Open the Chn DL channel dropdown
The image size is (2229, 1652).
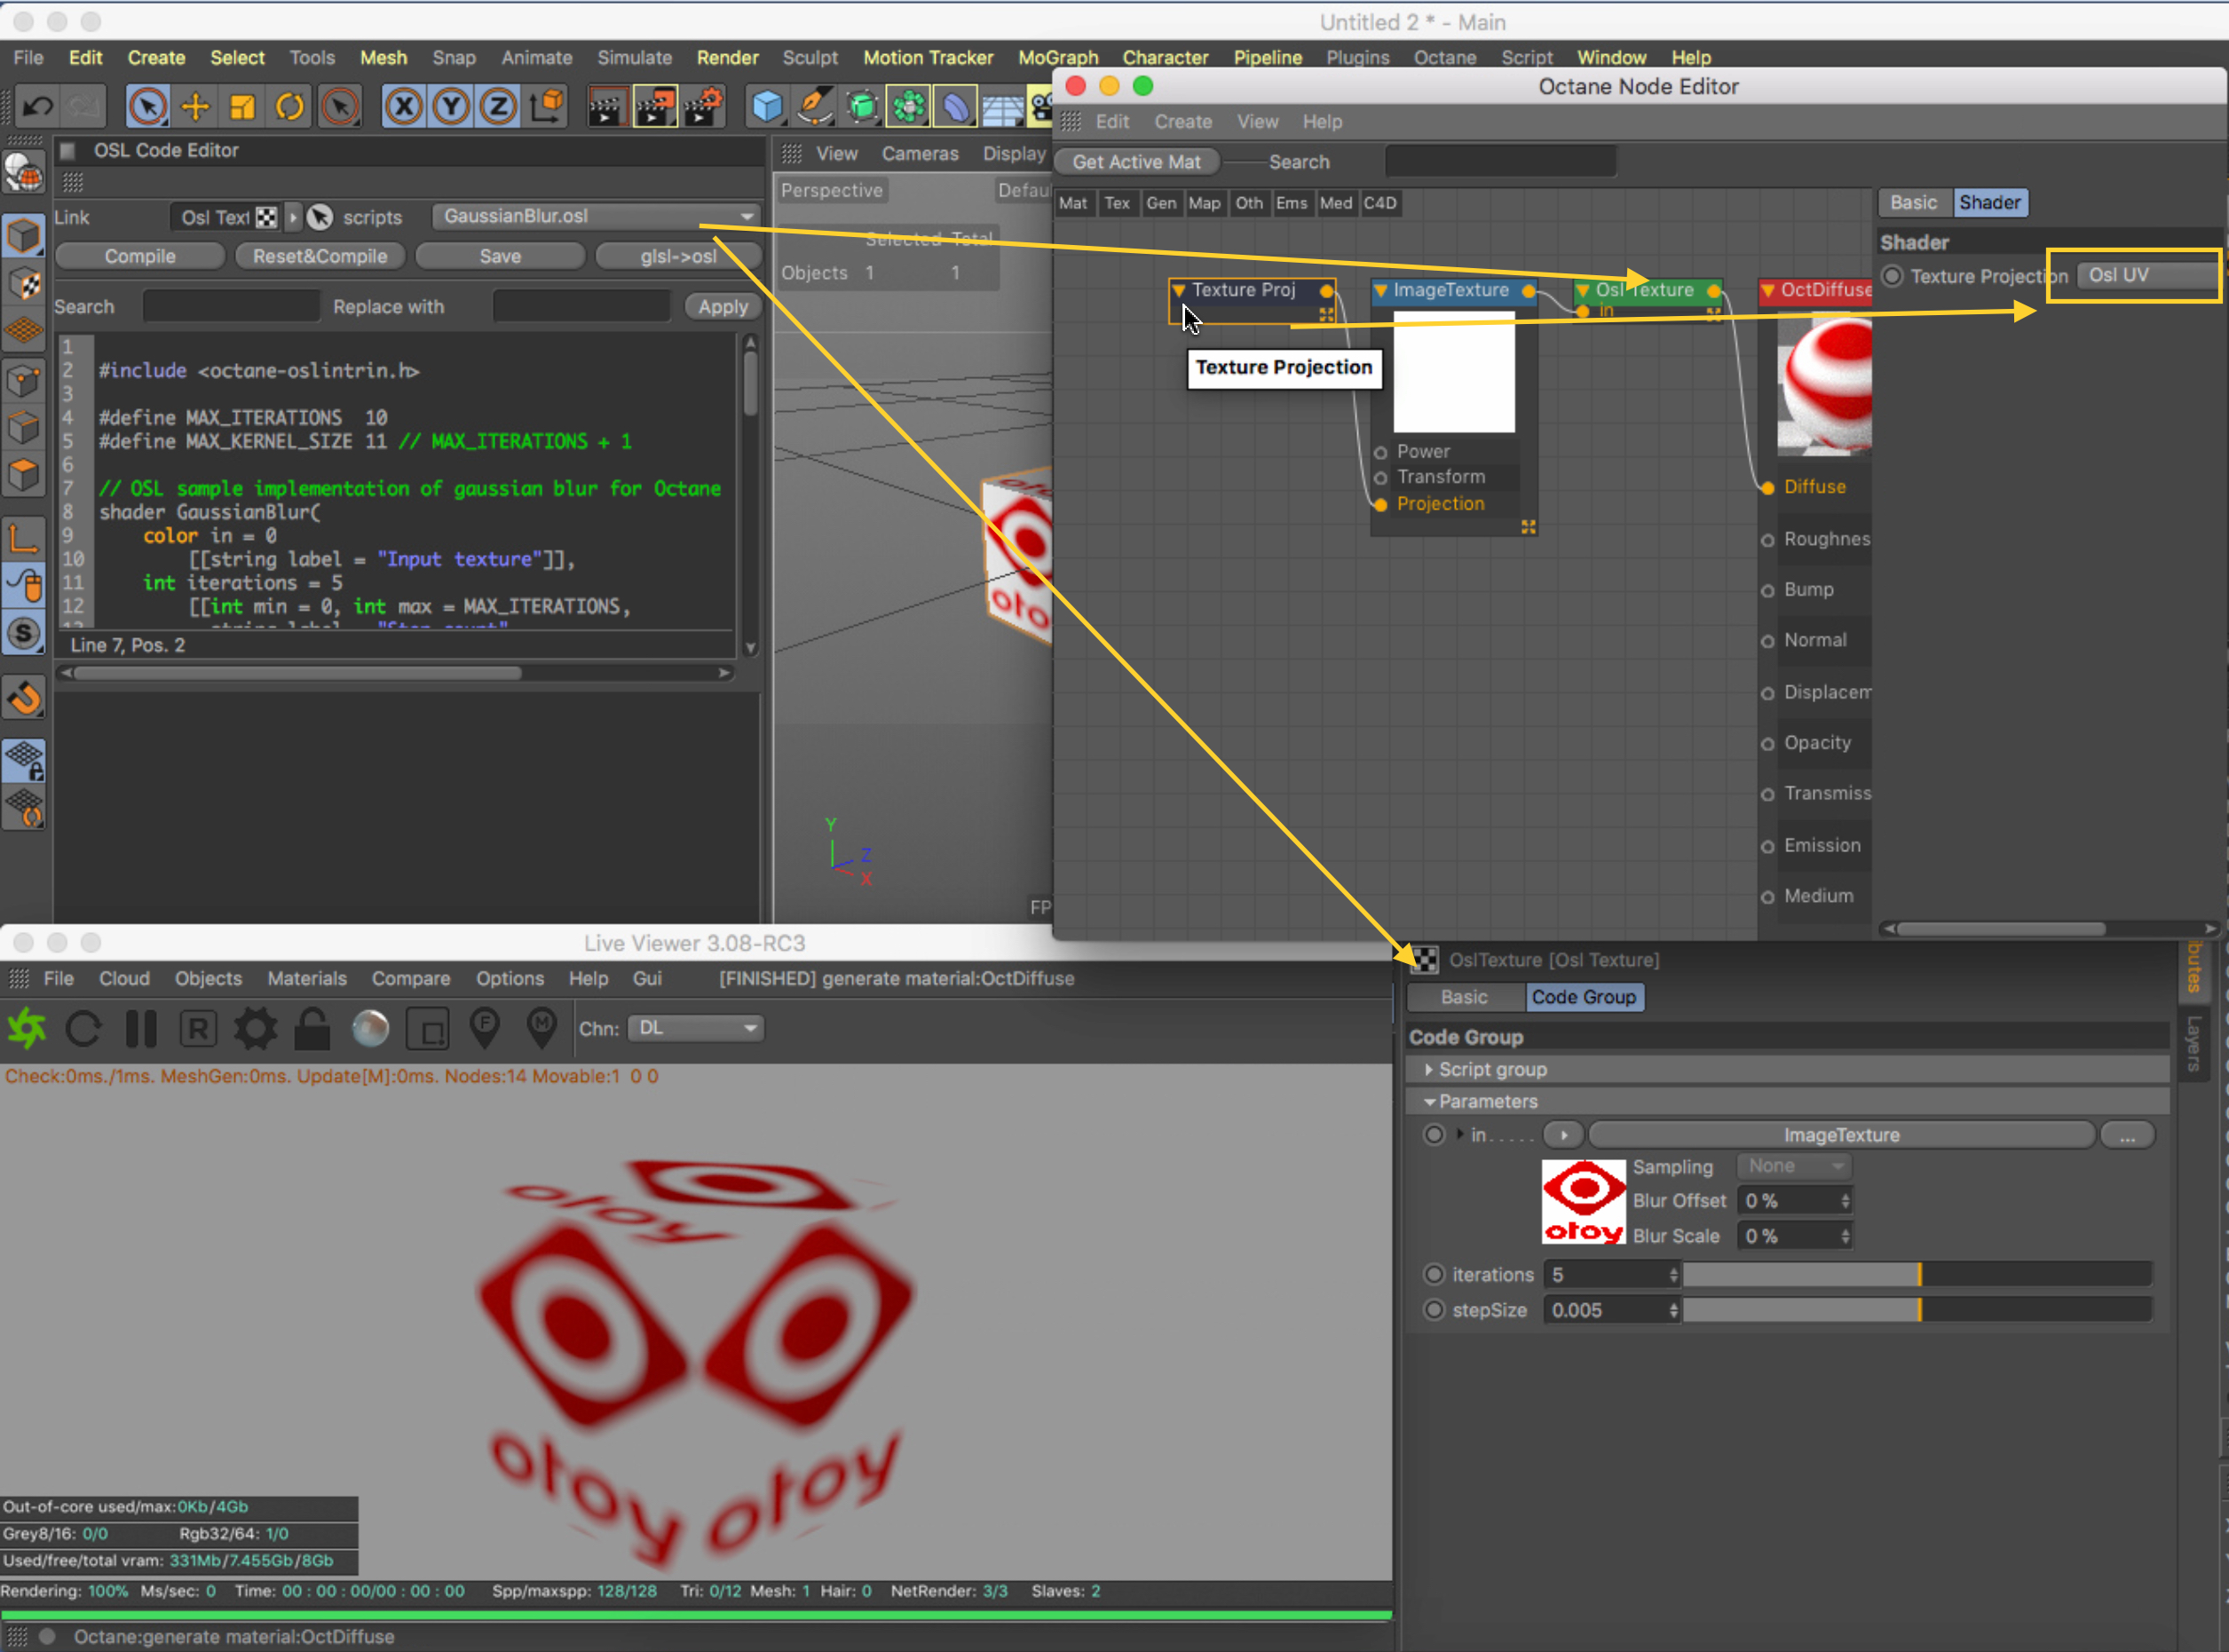tap(696, 1028)
